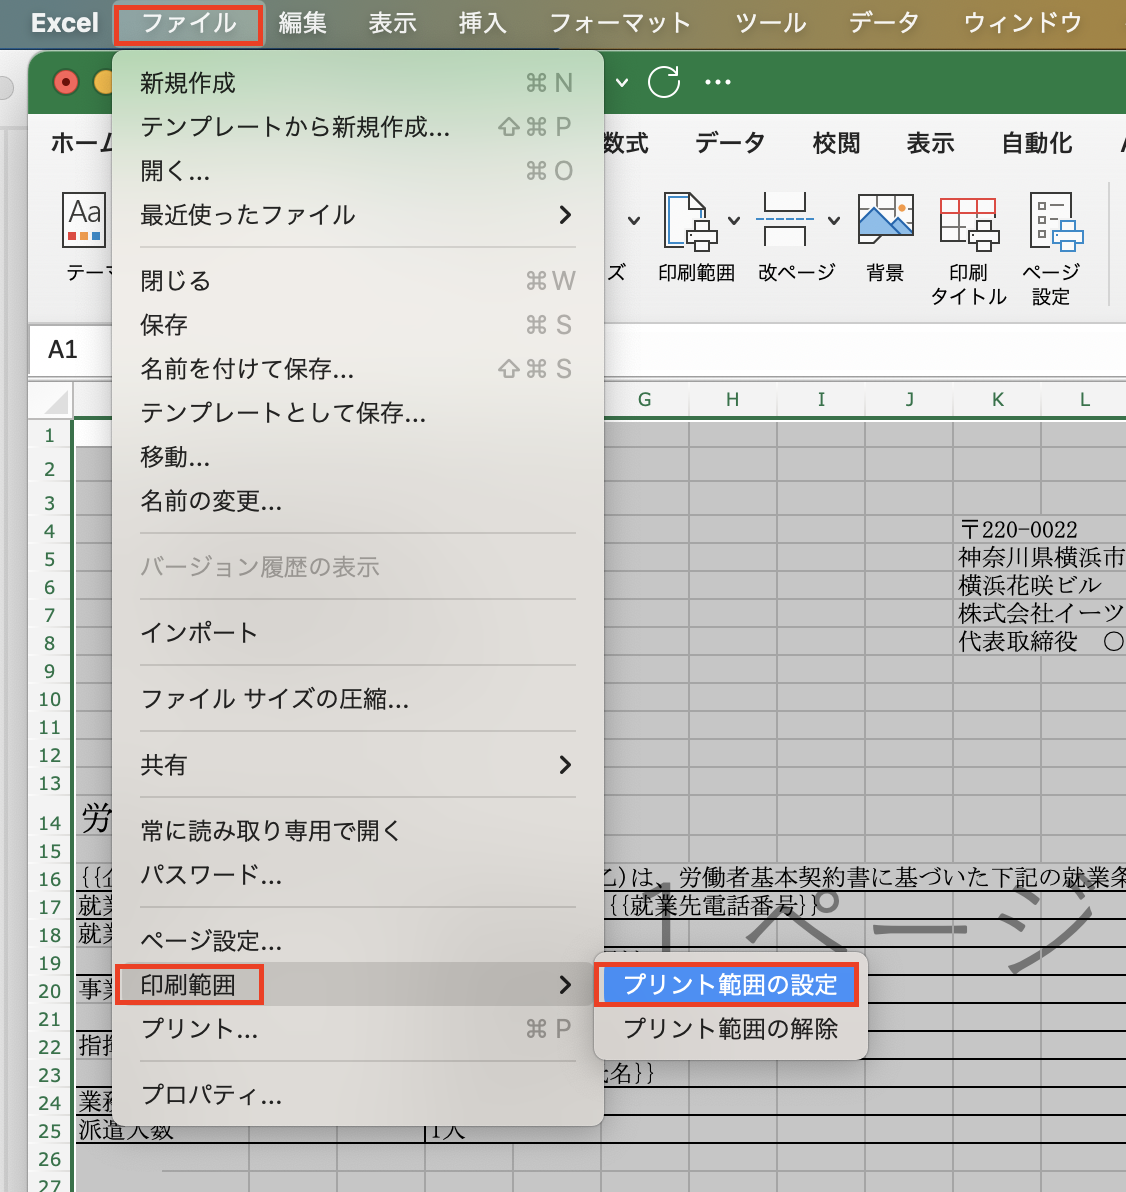Screen dimensions: 1126x1192
Task: Expand the Page Break icon dropdown arrow
Action: coord(834,221)
